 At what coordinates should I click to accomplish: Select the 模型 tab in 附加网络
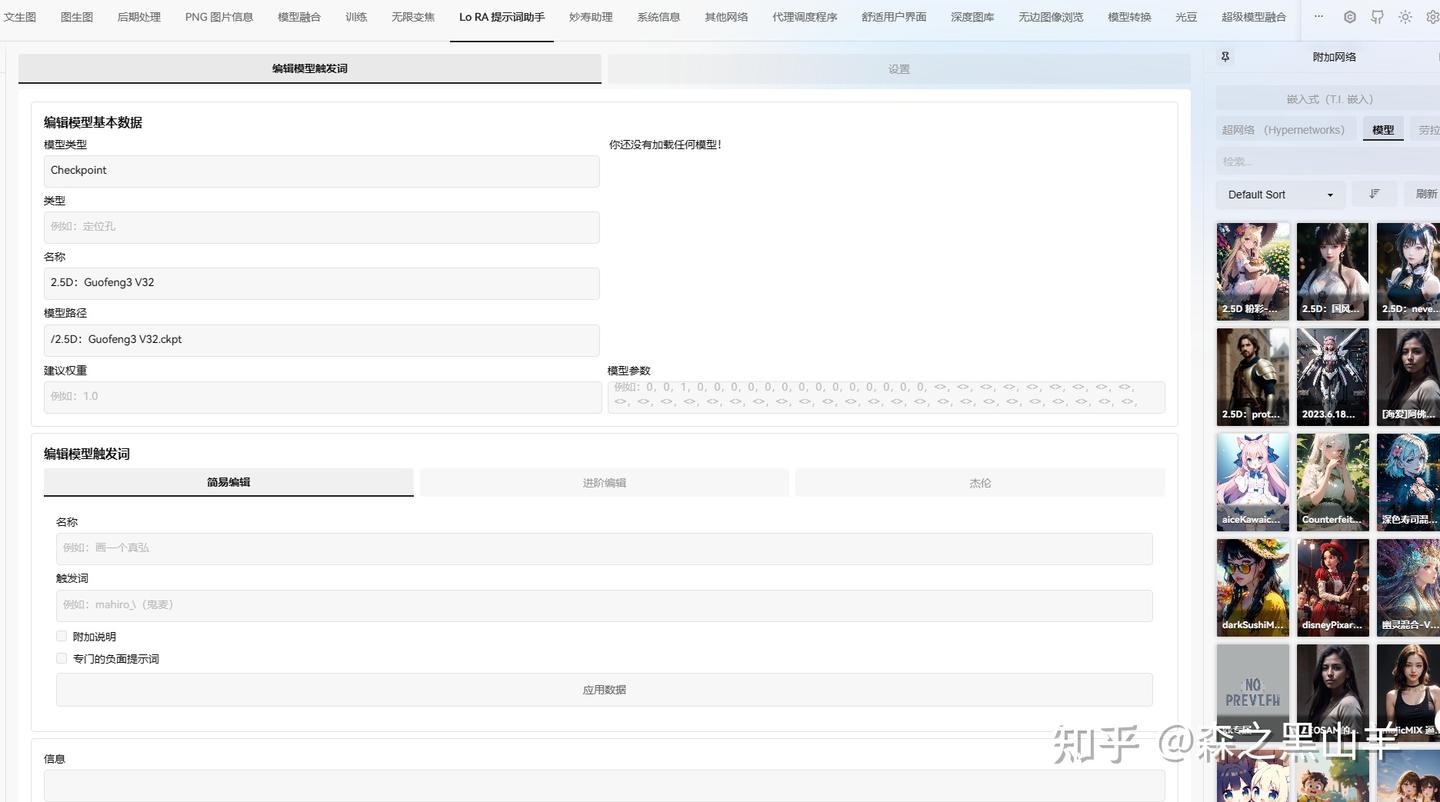tap(1383, 130)
